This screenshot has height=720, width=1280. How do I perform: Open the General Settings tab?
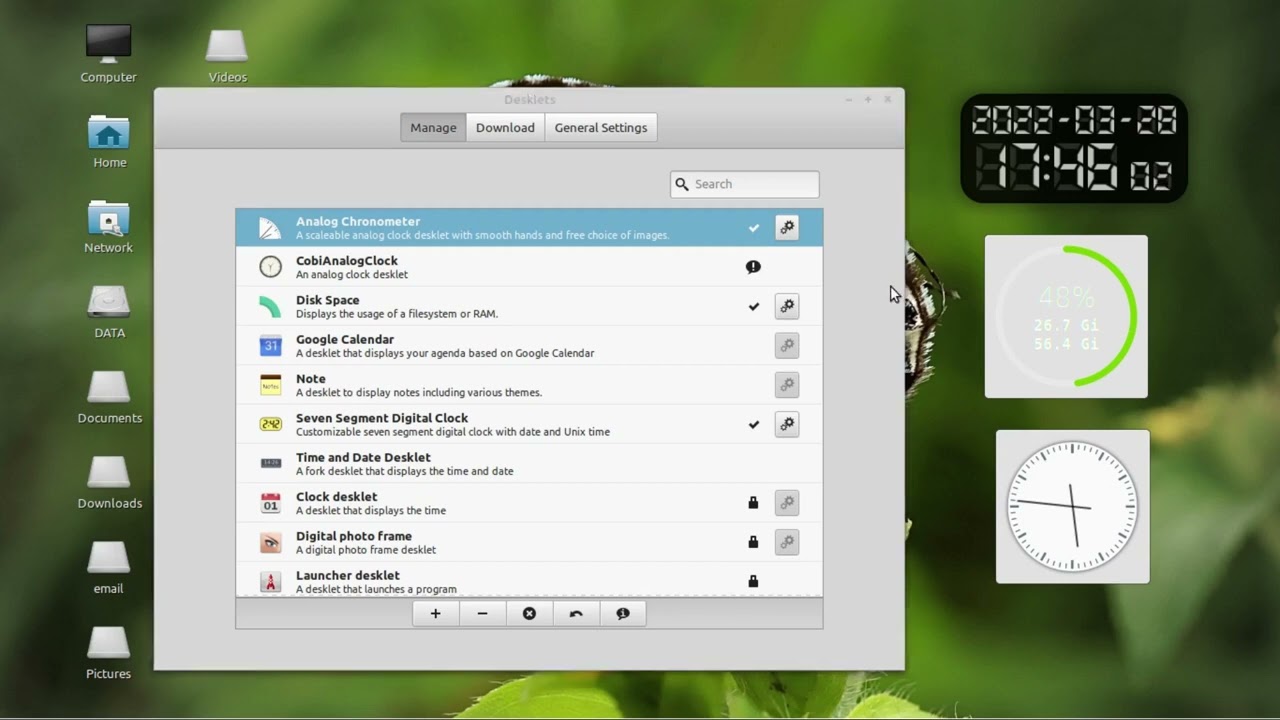click(601, 128)
